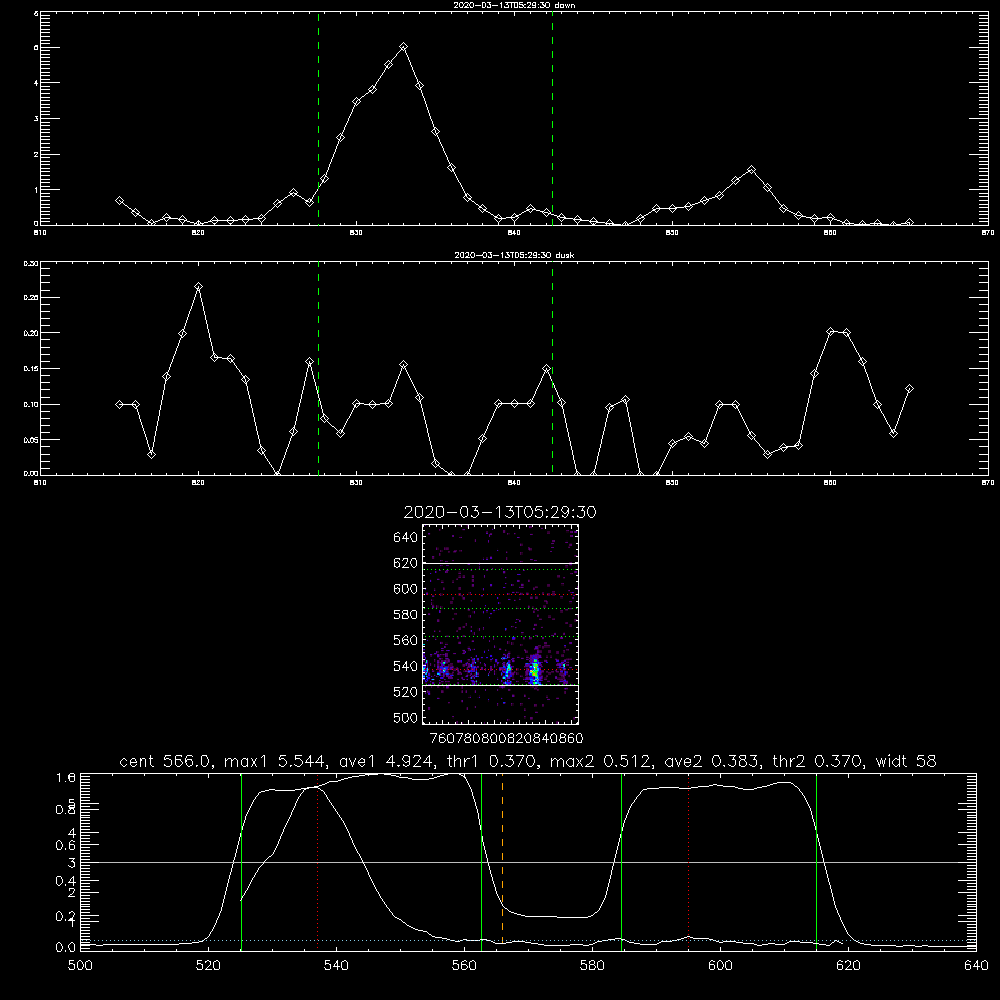Click bottom plot x-axis label 560
The height and width of the screenshot is (1000, 1000).
[464, 966]
